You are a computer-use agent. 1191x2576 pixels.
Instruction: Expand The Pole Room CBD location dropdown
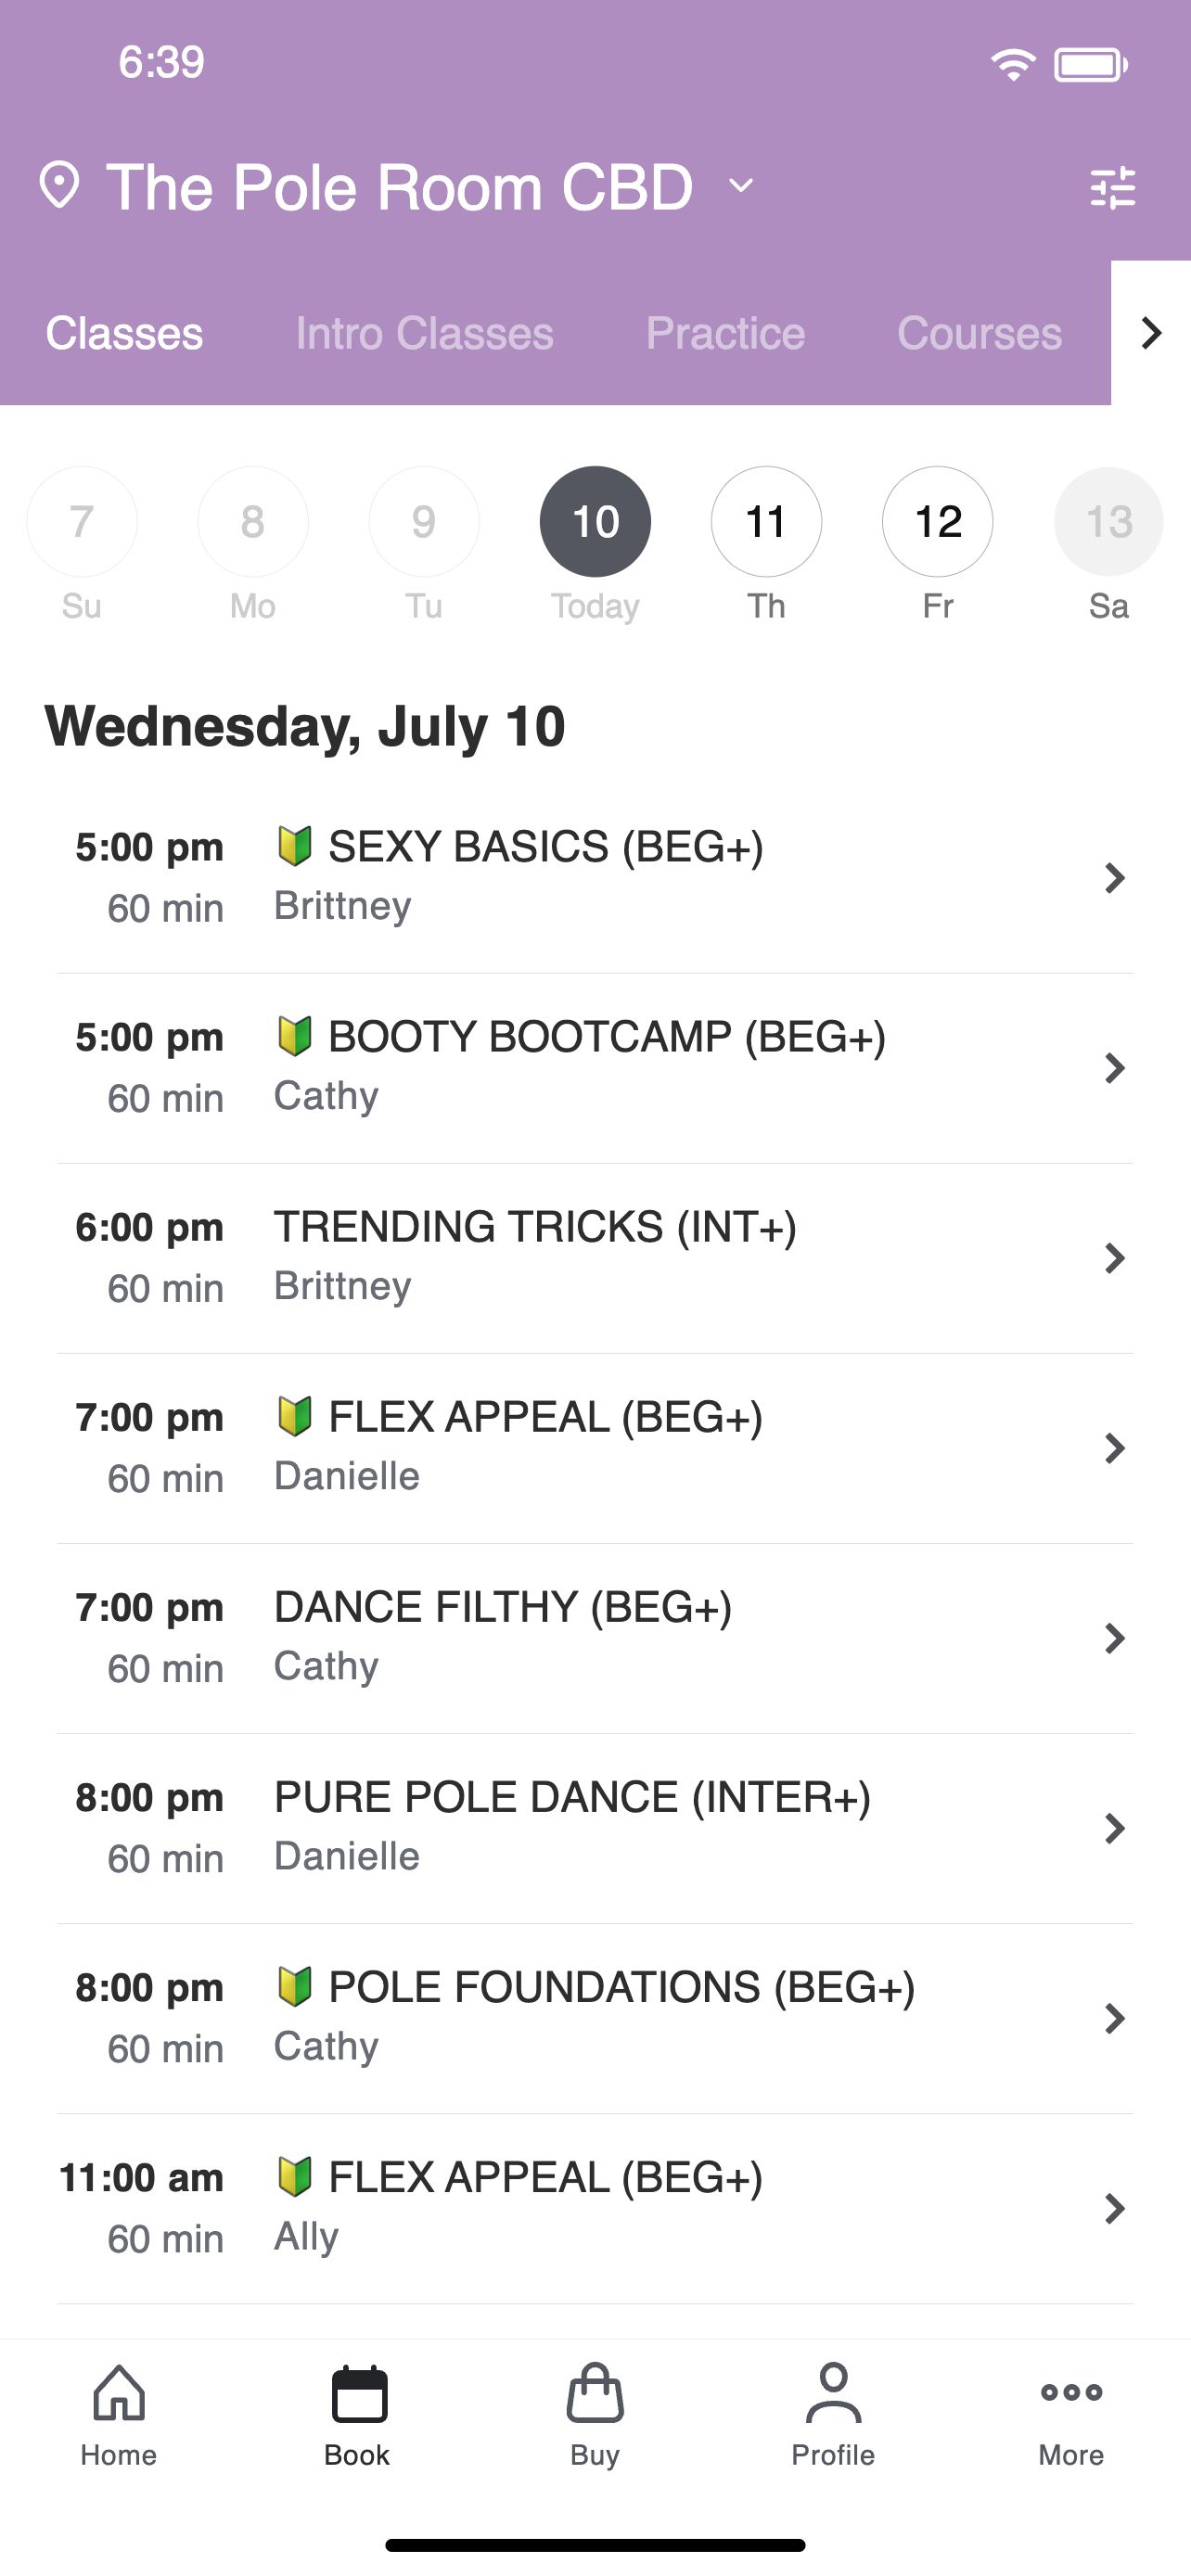pos(741,186)
